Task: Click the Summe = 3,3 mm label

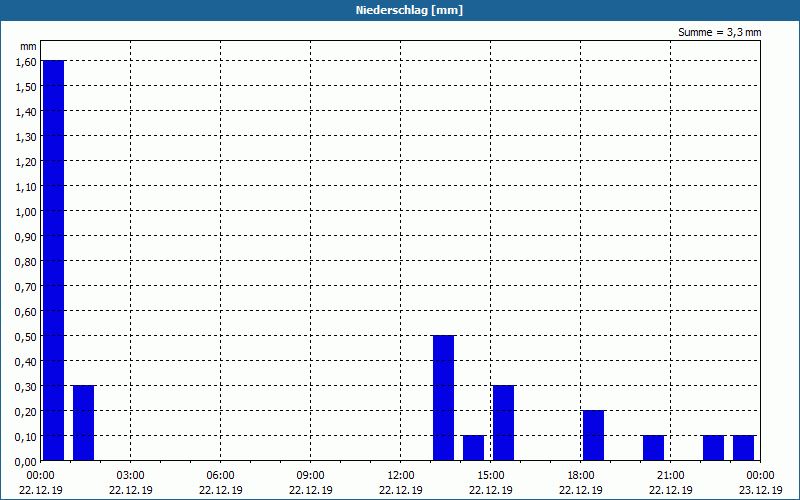Action: click(x=719, y=32)
